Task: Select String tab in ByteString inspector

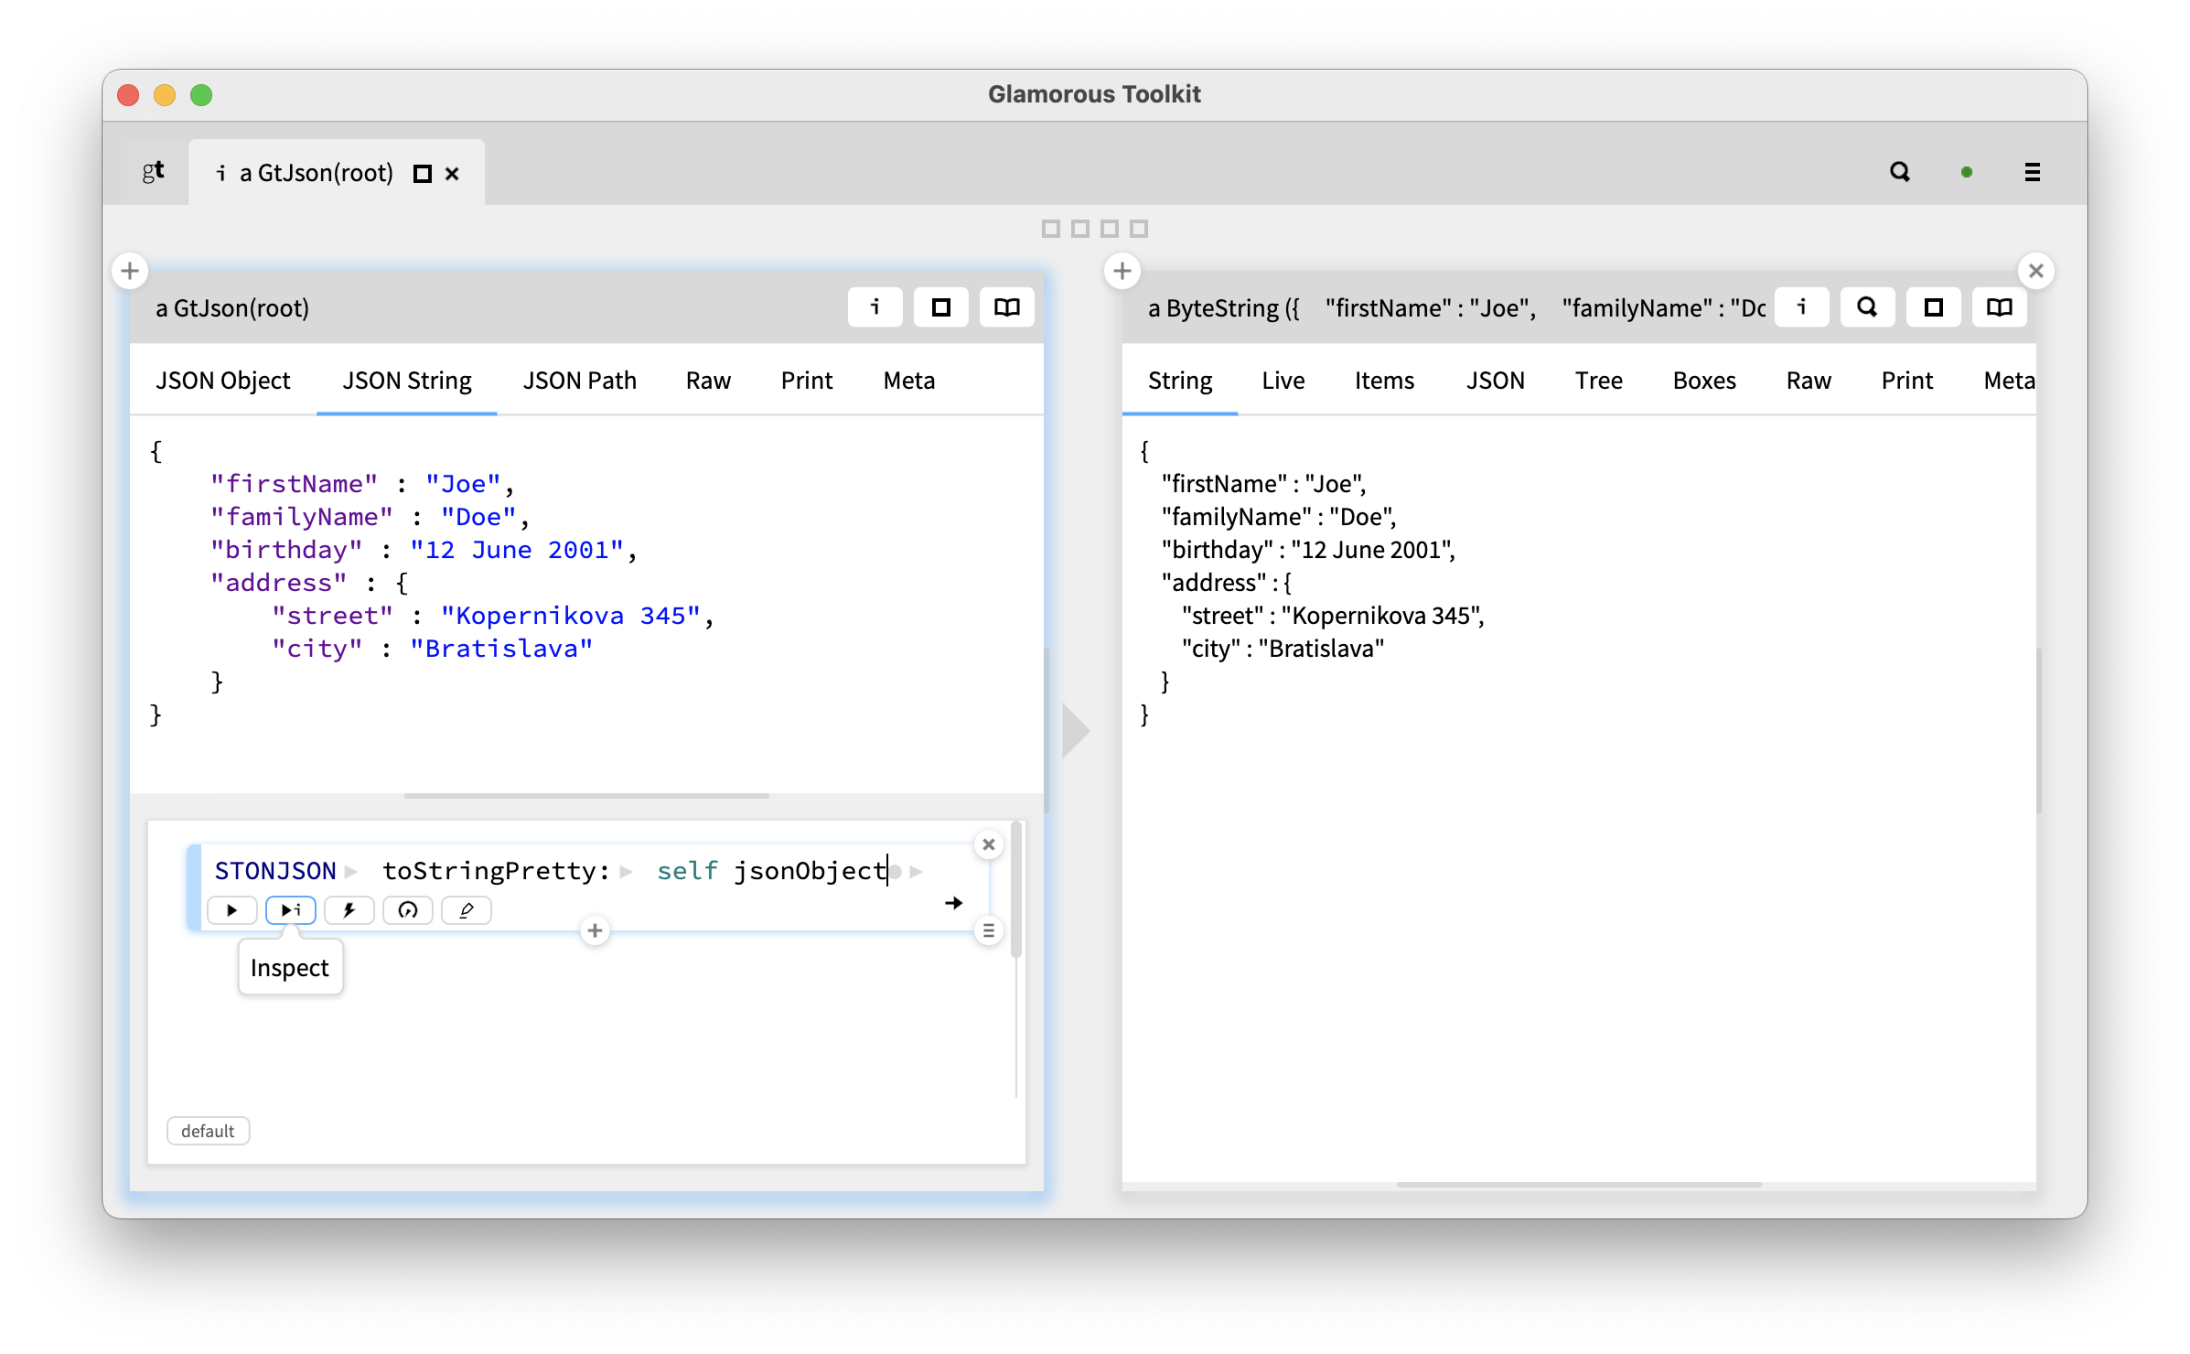Action: tap(1180, 381)
